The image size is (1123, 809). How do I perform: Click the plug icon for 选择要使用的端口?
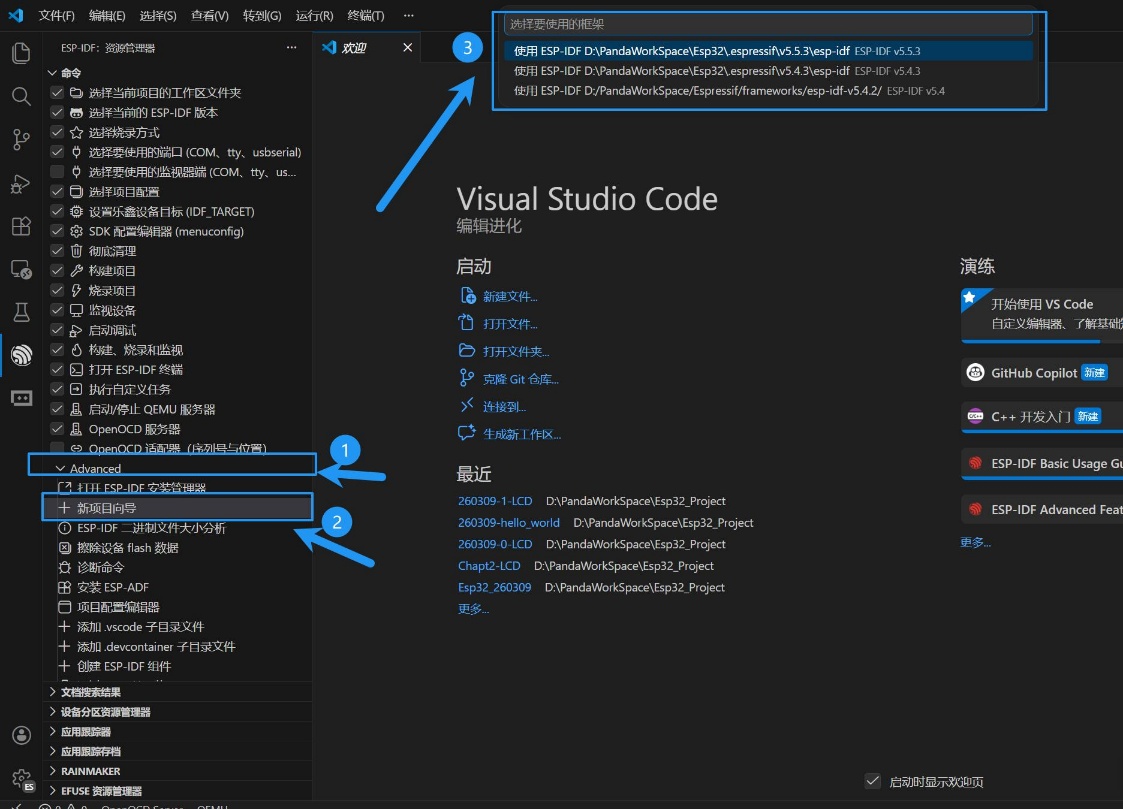pyautogui.click(x=77, y=152)
